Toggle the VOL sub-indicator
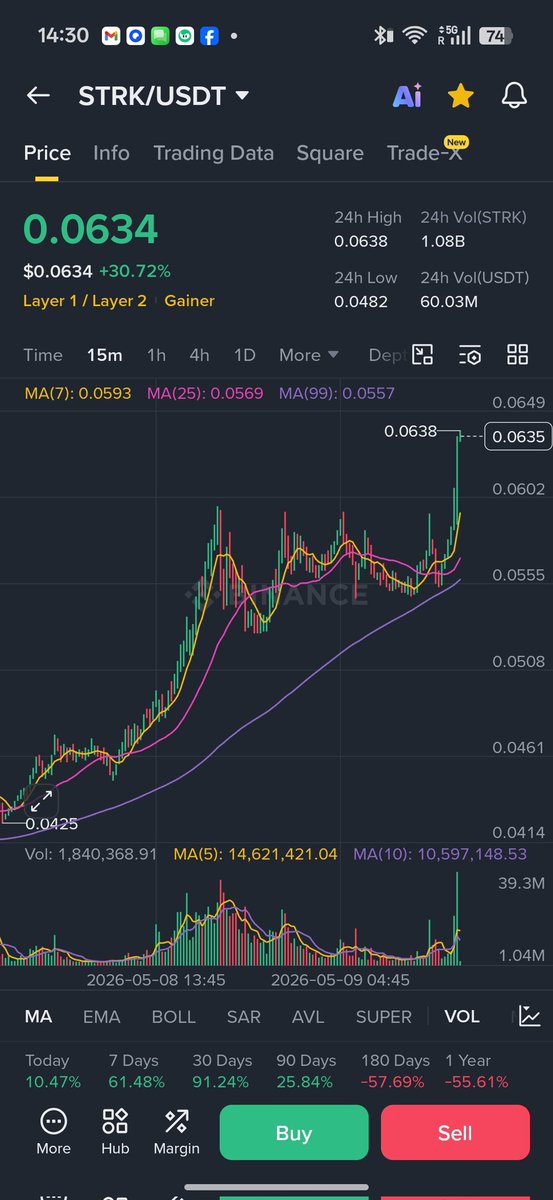The width and height of the screenshot is (553, 1200). coord(461,1016)
